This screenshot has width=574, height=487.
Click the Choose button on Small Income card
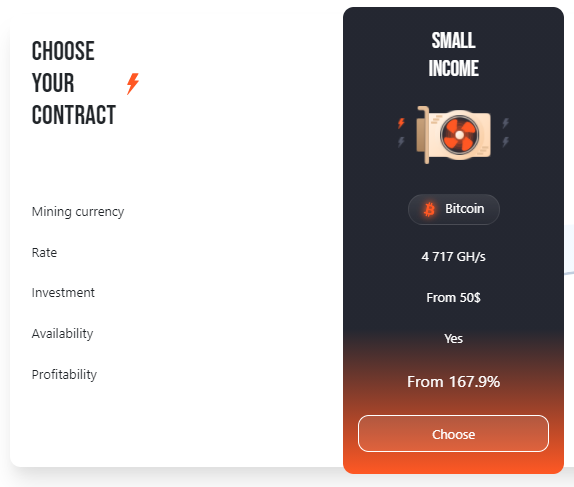coord(453,434)
